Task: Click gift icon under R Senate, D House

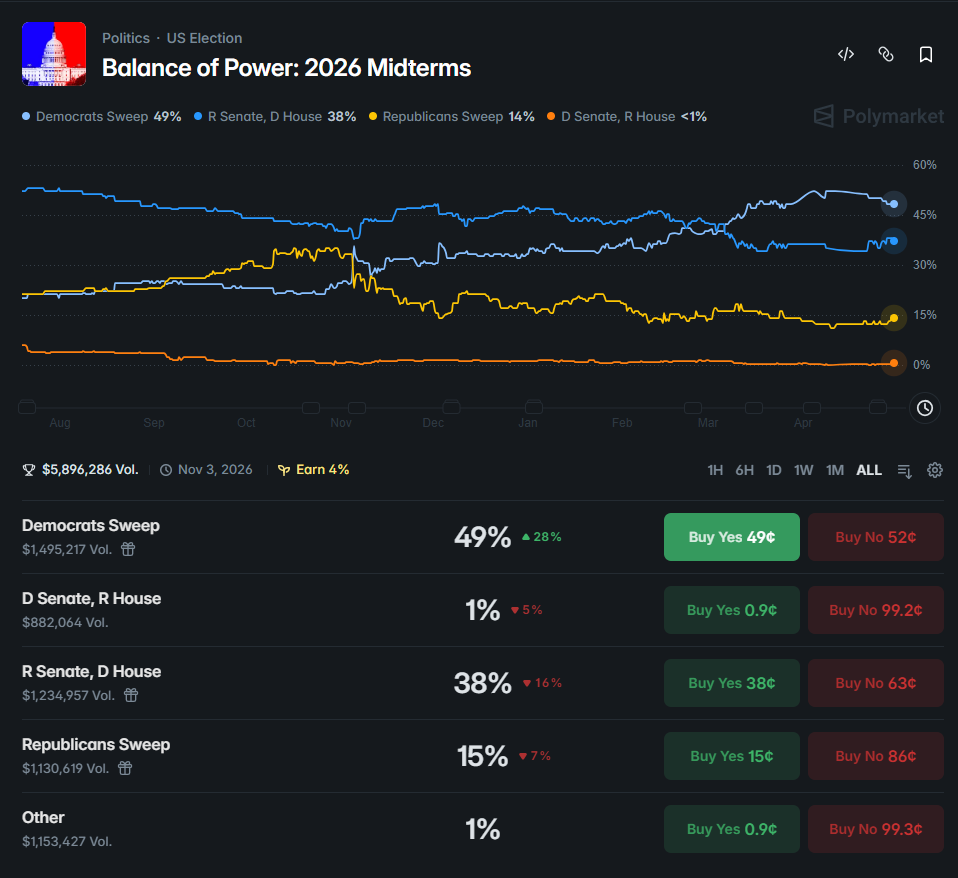Action: point(131,695)
